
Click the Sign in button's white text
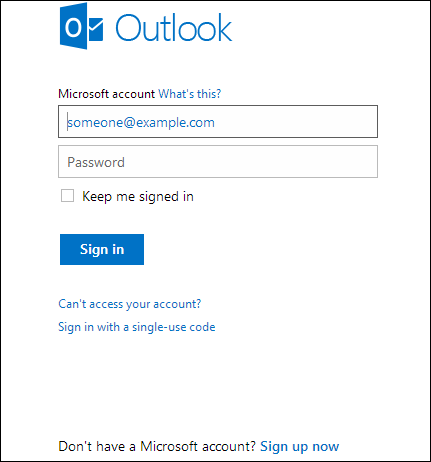(x=102, y=249)
